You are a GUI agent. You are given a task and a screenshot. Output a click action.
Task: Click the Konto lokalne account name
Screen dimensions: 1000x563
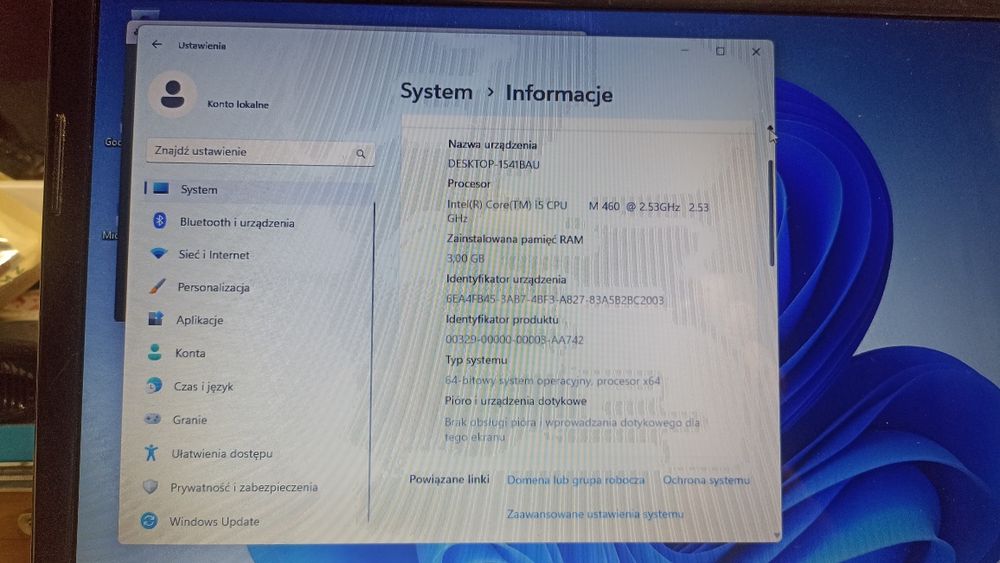point(238,104)
